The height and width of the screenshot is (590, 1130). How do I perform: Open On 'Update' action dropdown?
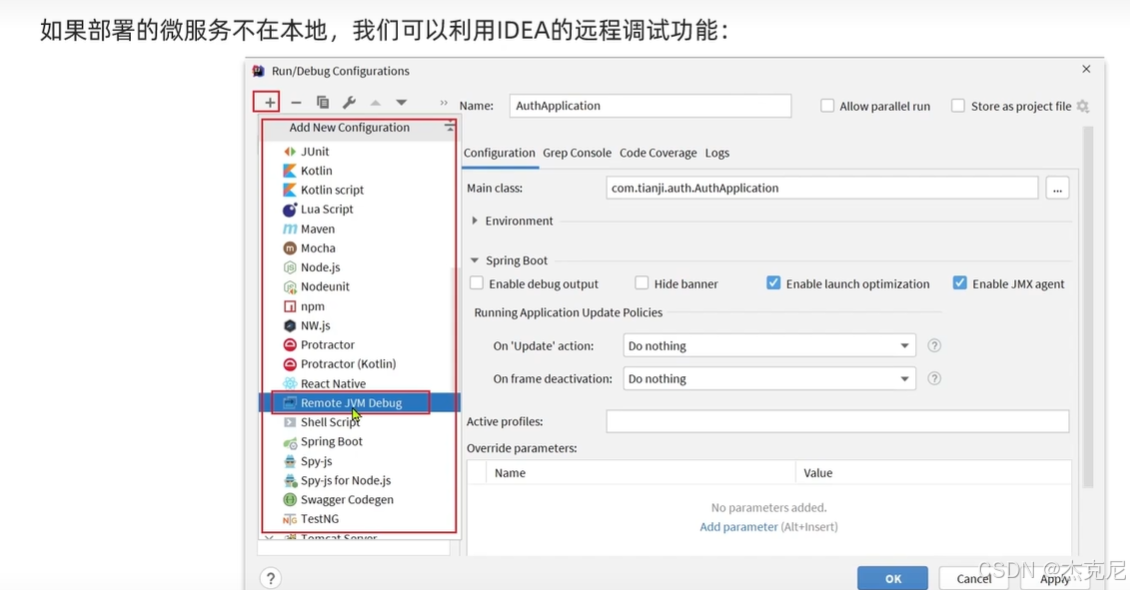(769, 346)
